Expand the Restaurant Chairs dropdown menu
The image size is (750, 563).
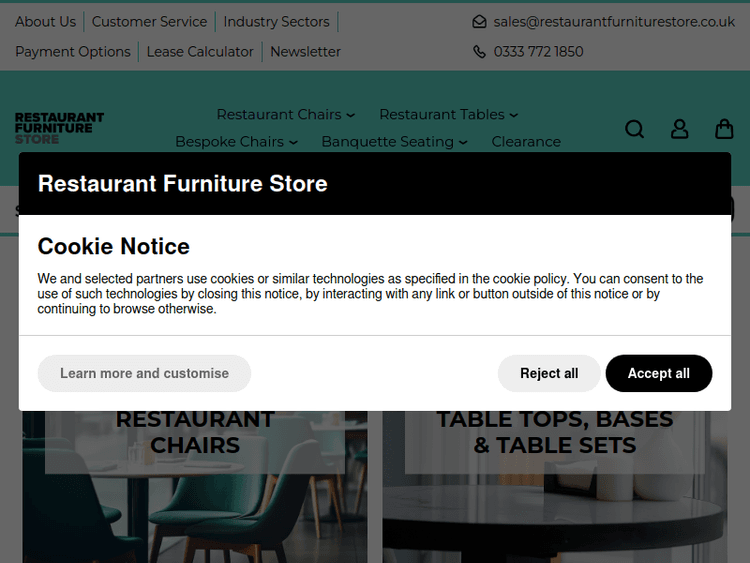point(286,114)
